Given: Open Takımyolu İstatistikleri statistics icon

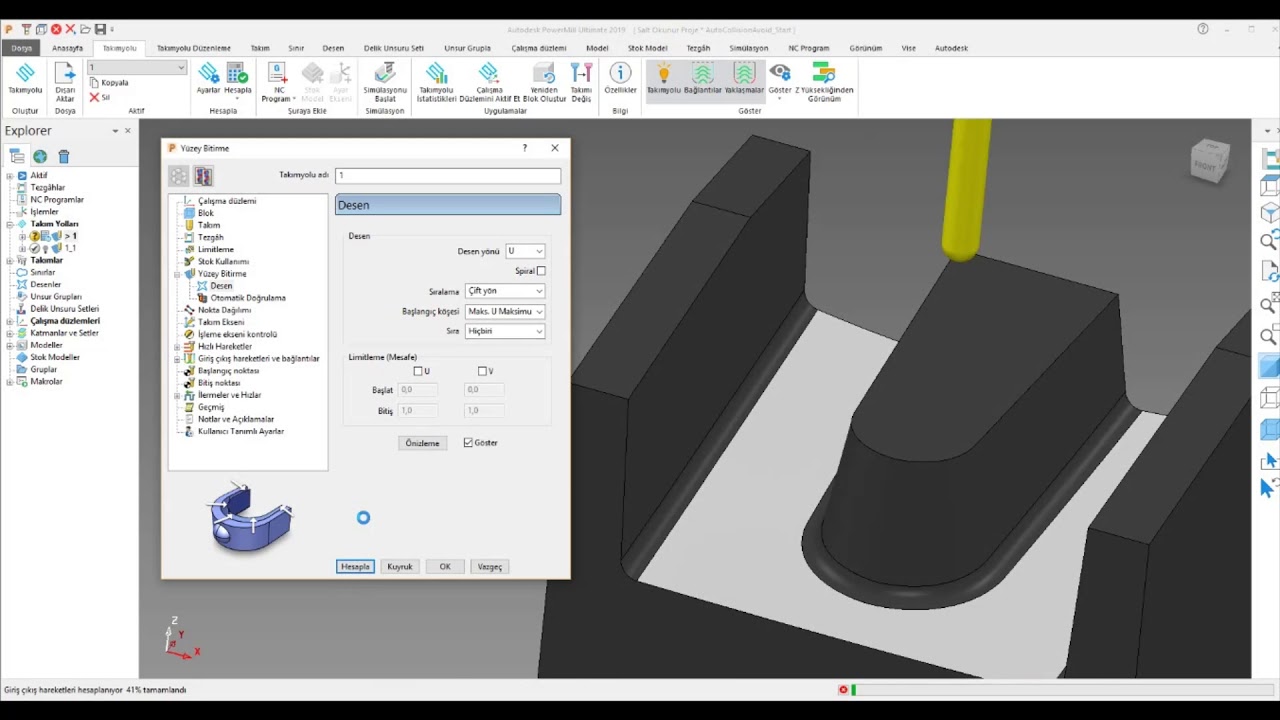Looking at the screenshot, I should coord(436,74).
